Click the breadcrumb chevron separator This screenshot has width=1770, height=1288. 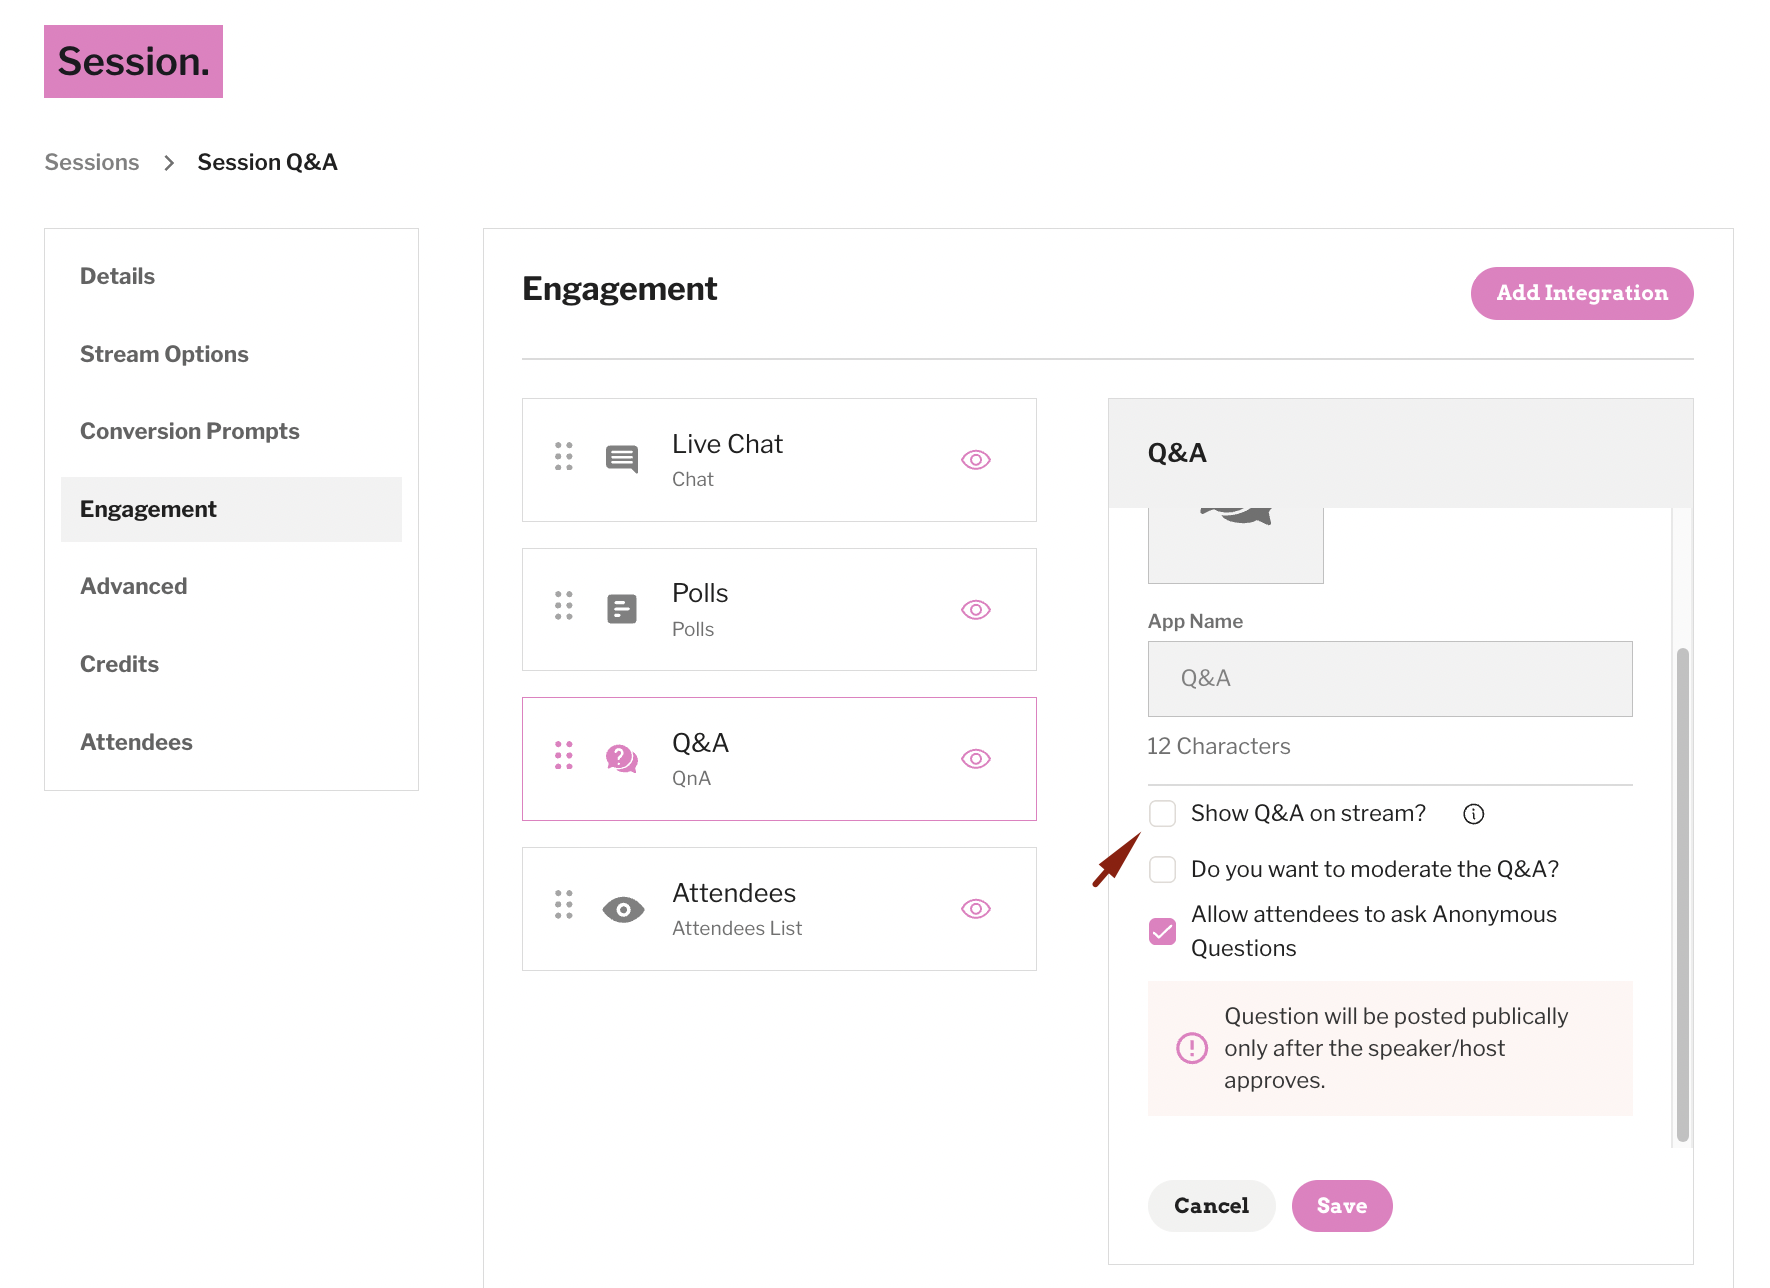pos(169,163)
